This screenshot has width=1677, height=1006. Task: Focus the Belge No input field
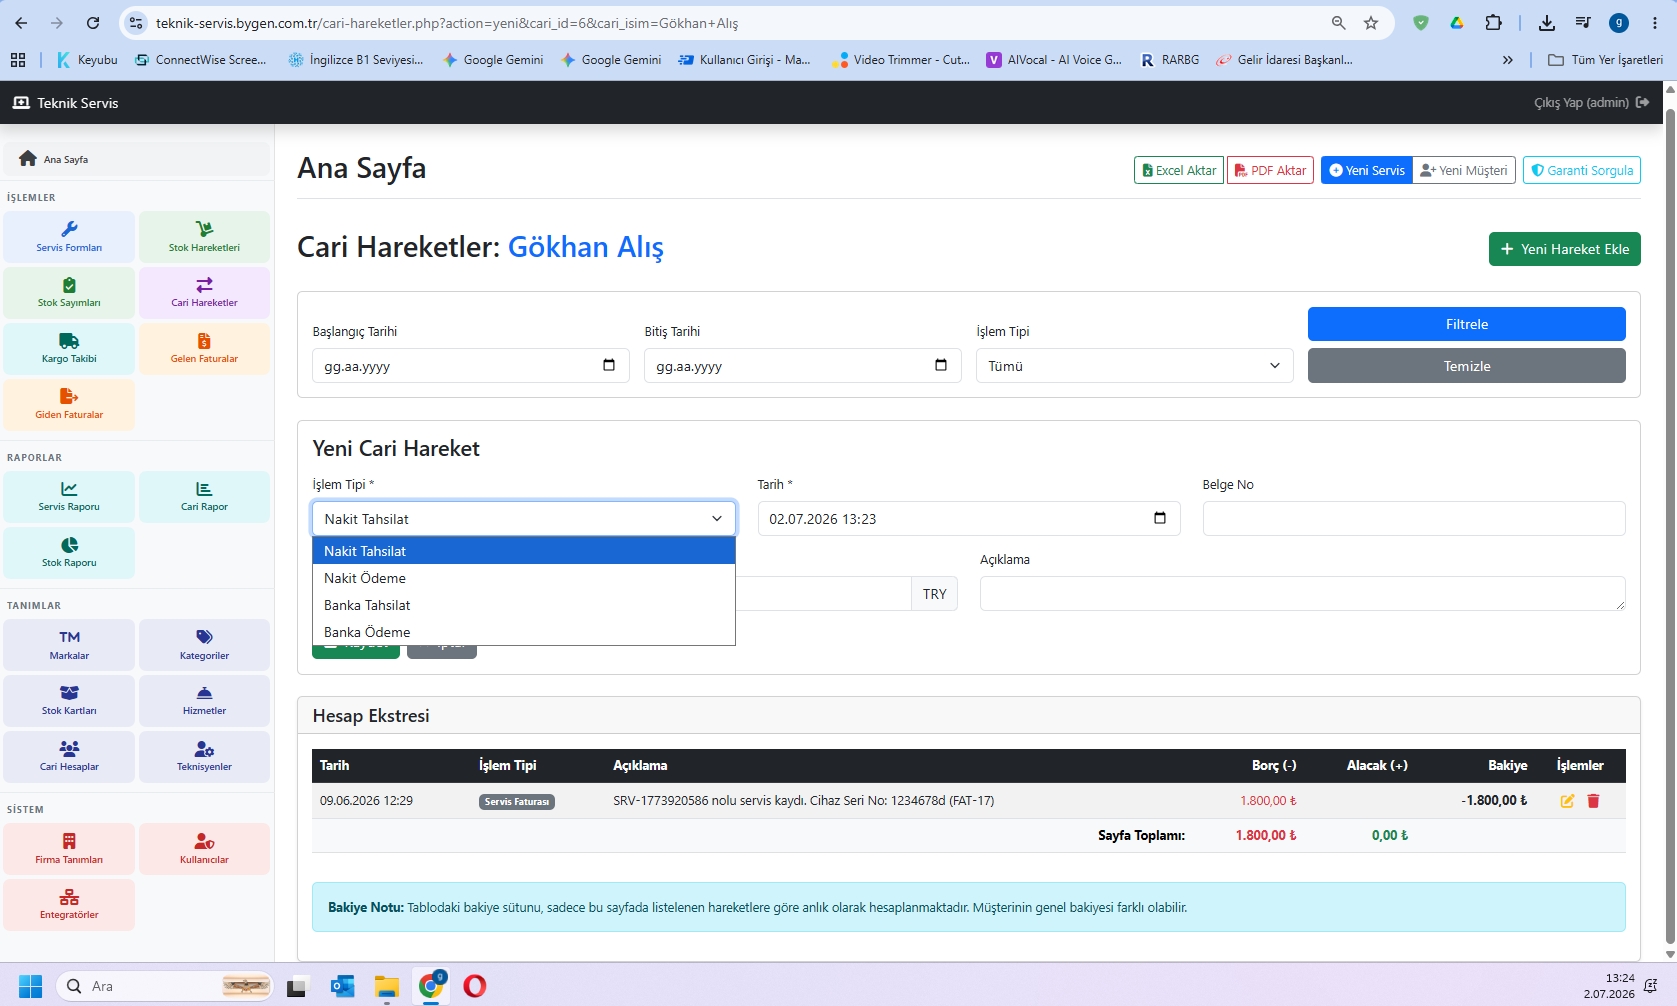pyautogui.click(x=1413, y=518)
